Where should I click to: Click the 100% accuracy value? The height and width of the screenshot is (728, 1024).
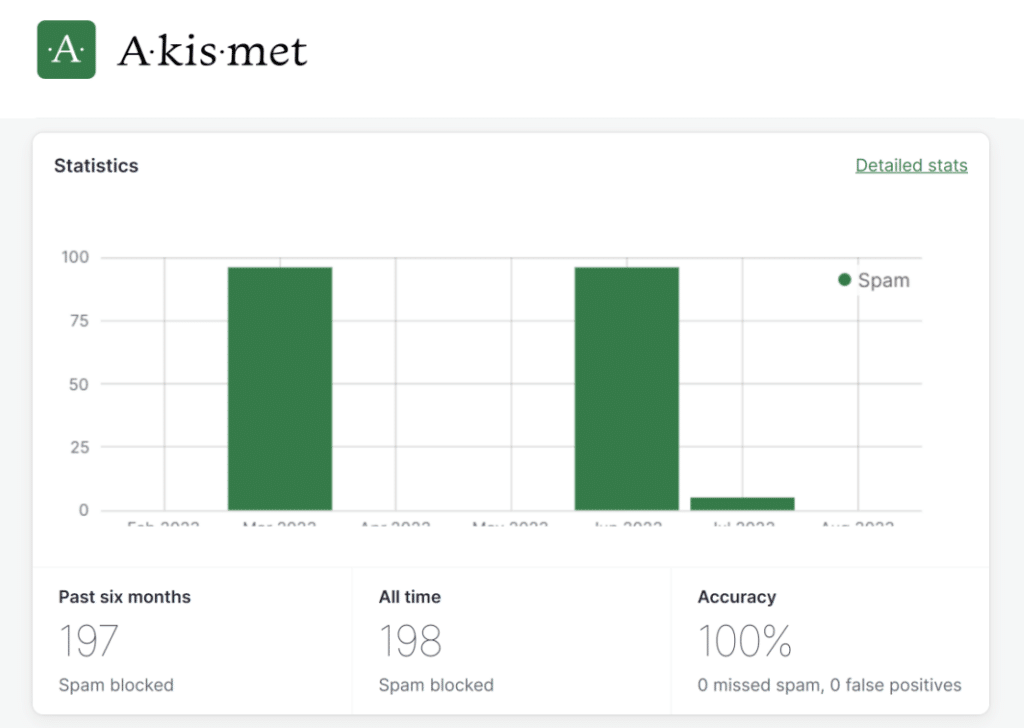[745, 641]
